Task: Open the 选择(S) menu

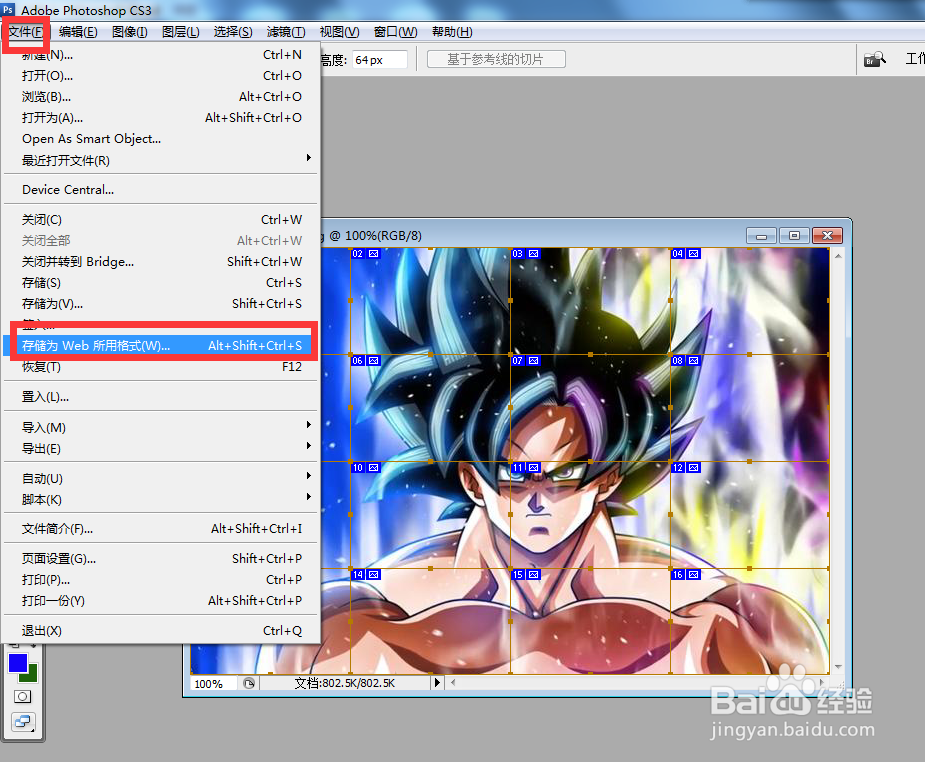Action: click(x=233, y=32)
